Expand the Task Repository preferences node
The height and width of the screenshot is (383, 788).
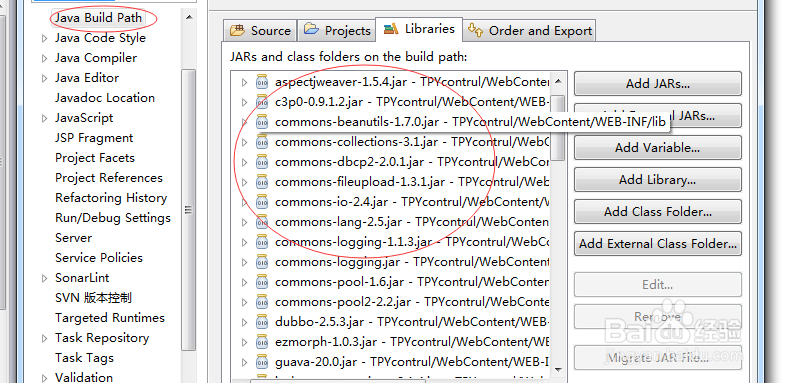click(x=44, y=338)
